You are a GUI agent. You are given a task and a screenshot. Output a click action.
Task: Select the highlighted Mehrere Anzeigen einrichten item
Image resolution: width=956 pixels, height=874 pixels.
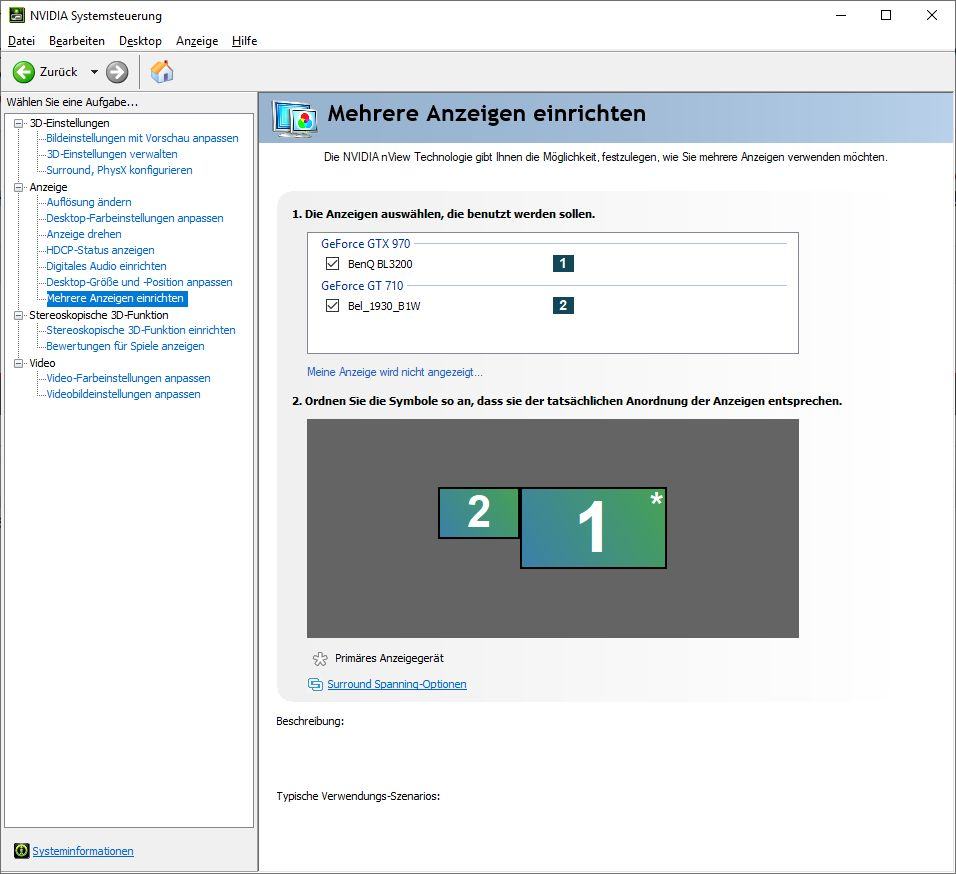click(115, 298)
